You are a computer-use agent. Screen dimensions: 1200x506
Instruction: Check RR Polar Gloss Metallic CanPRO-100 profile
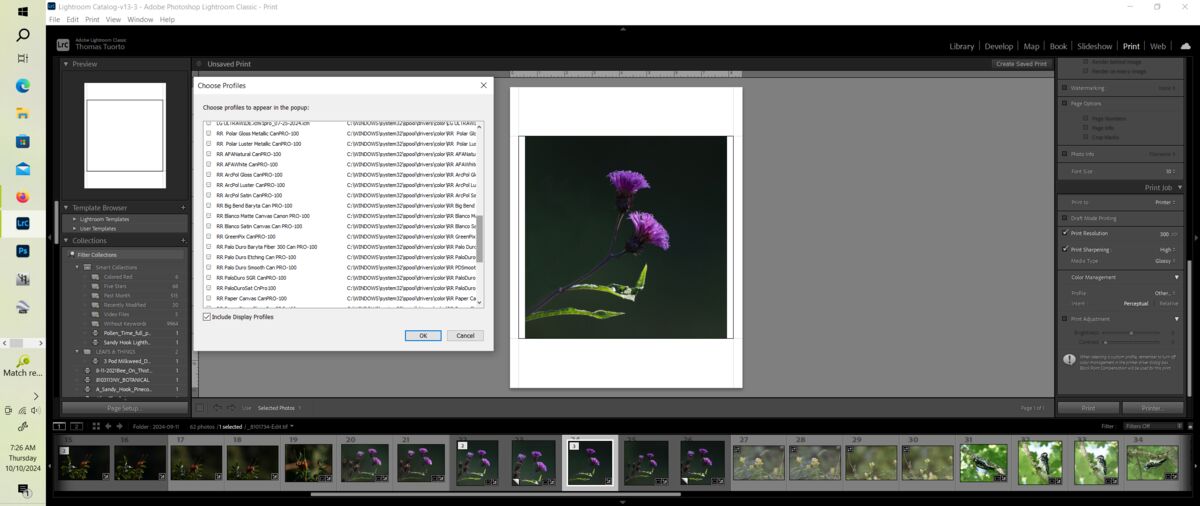pos(209,133)
